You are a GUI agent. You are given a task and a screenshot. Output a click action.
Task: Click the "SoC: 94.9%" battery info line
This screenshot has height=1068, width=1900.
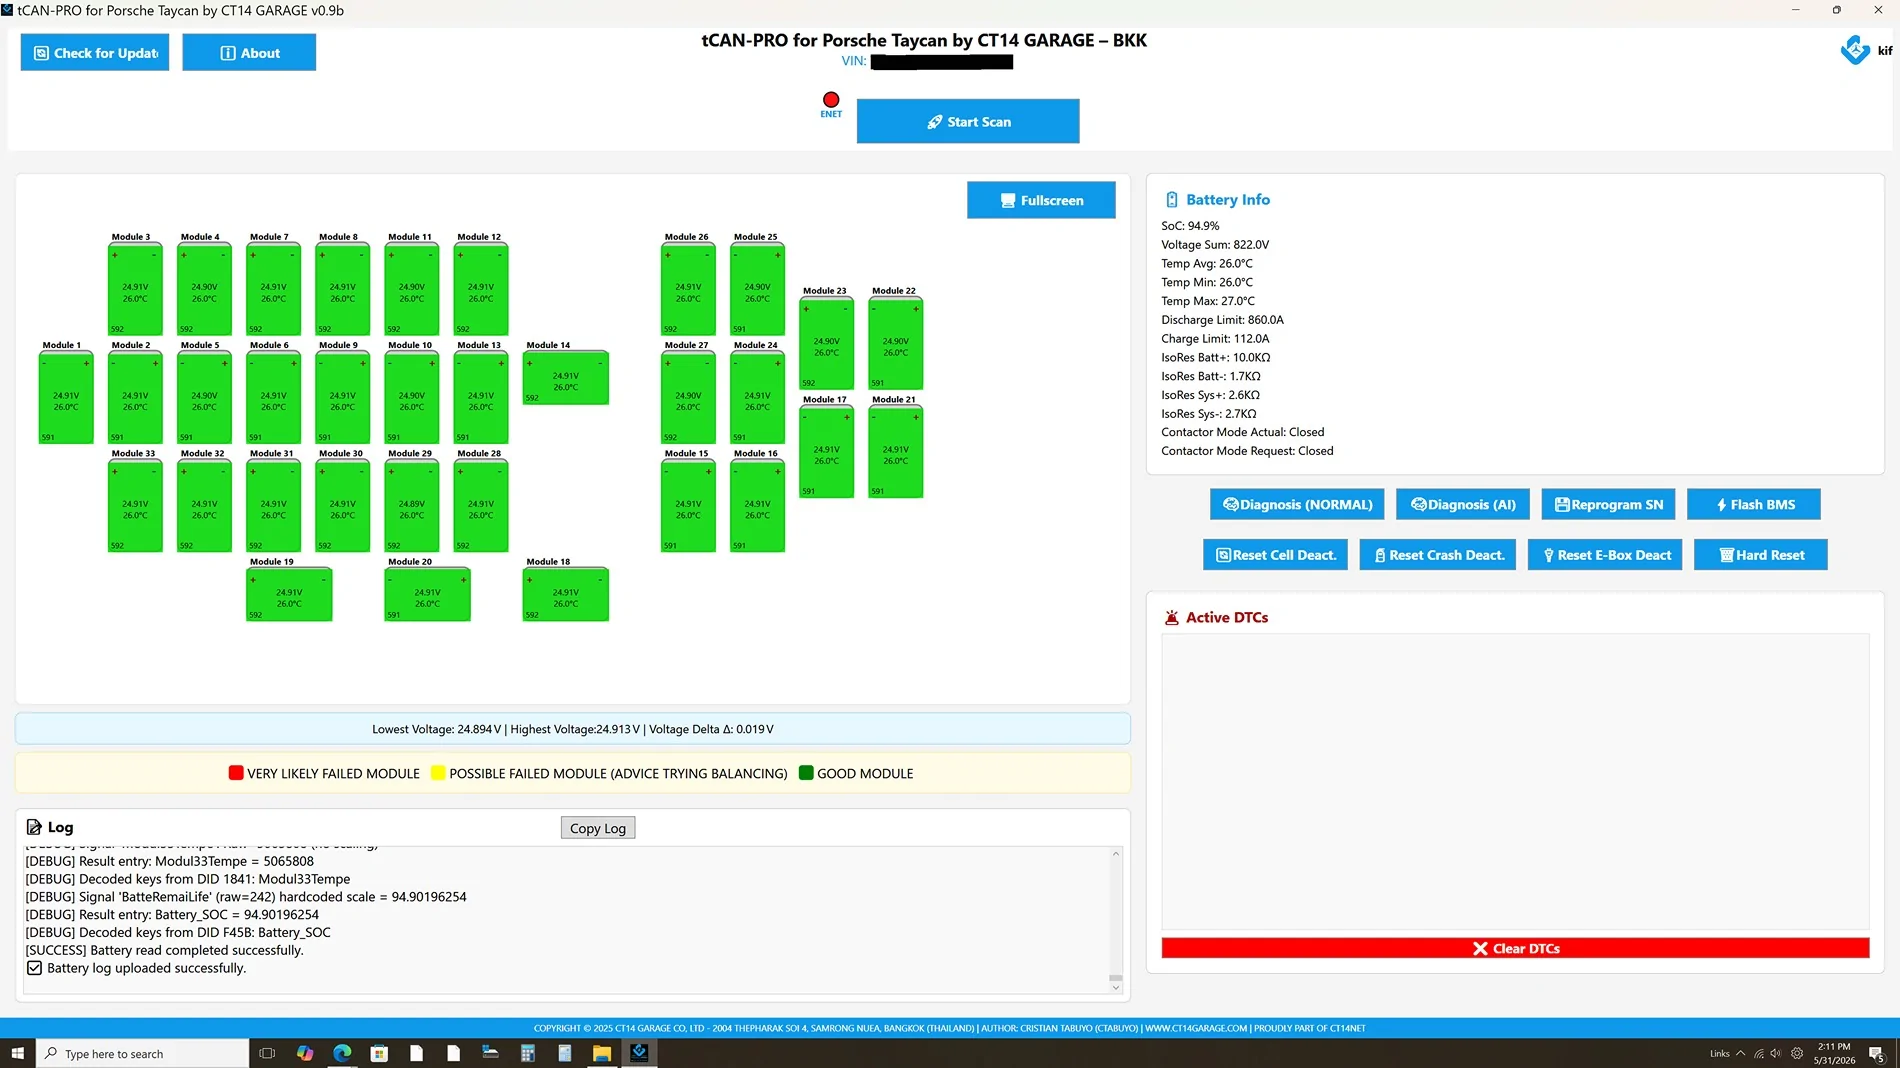1190,226
